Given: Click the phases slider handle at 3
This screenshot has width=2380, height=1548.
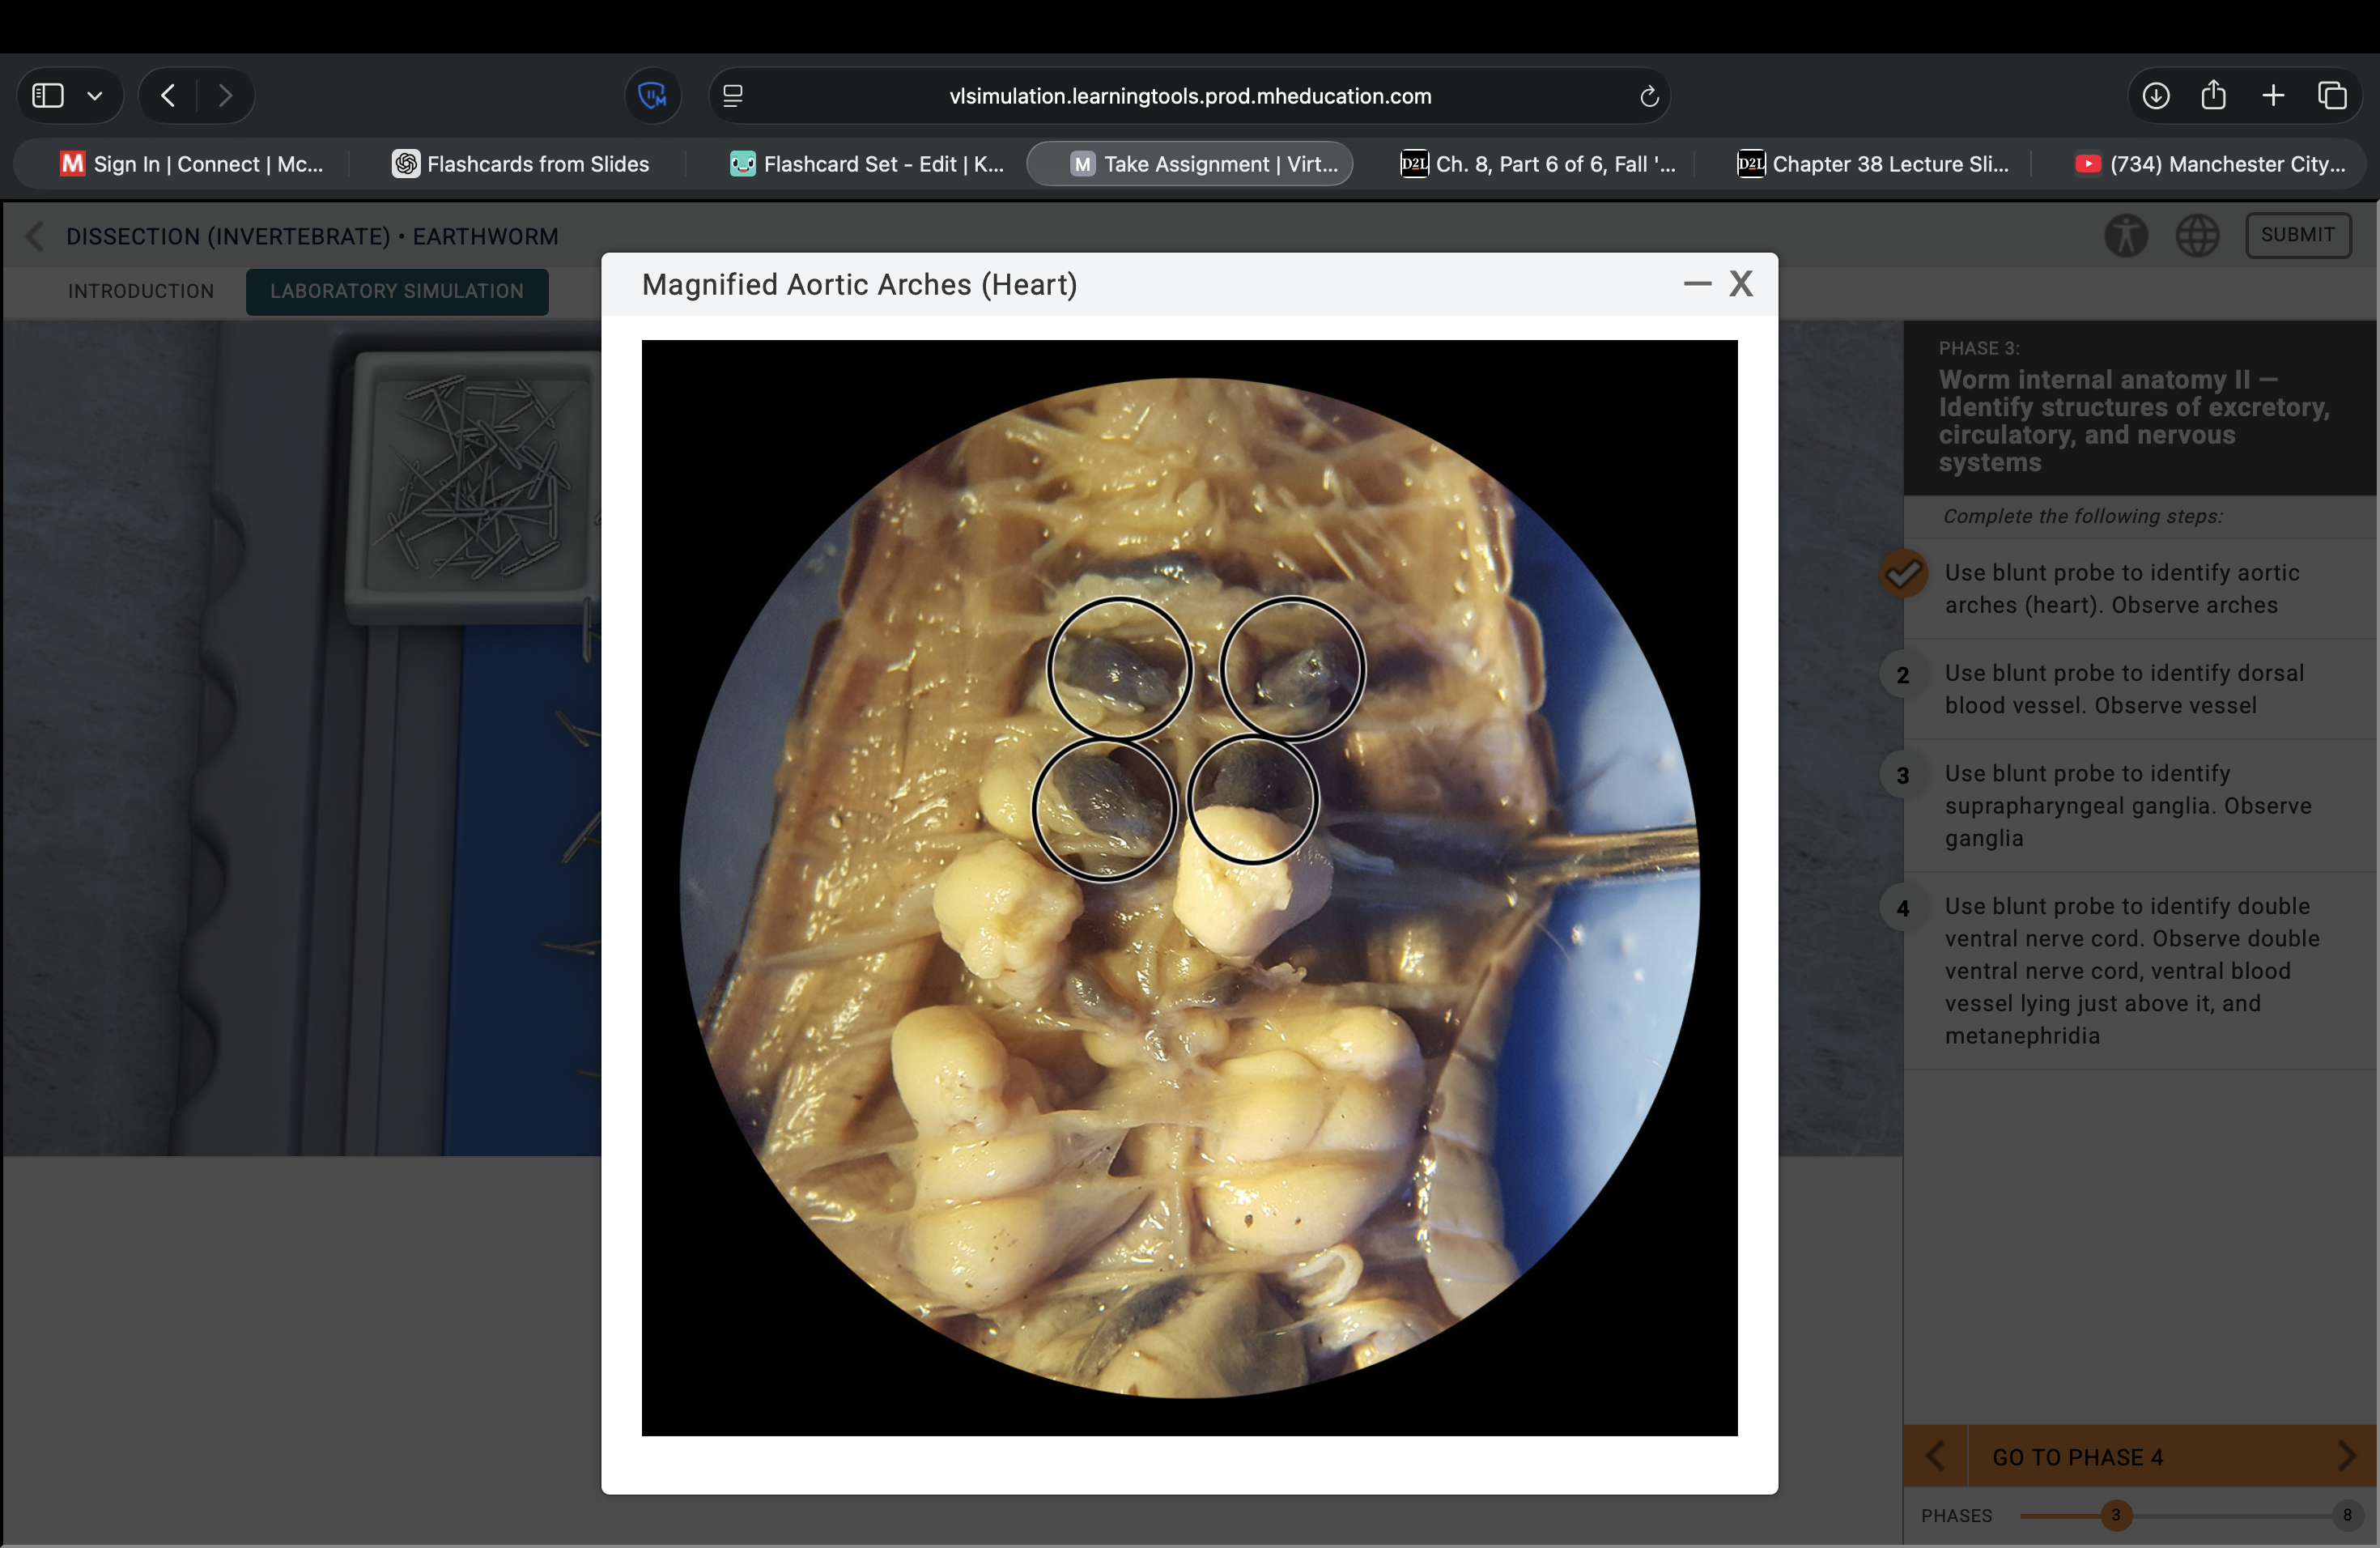Looking at the screenshot, I should click(x=2115, y=1515).
